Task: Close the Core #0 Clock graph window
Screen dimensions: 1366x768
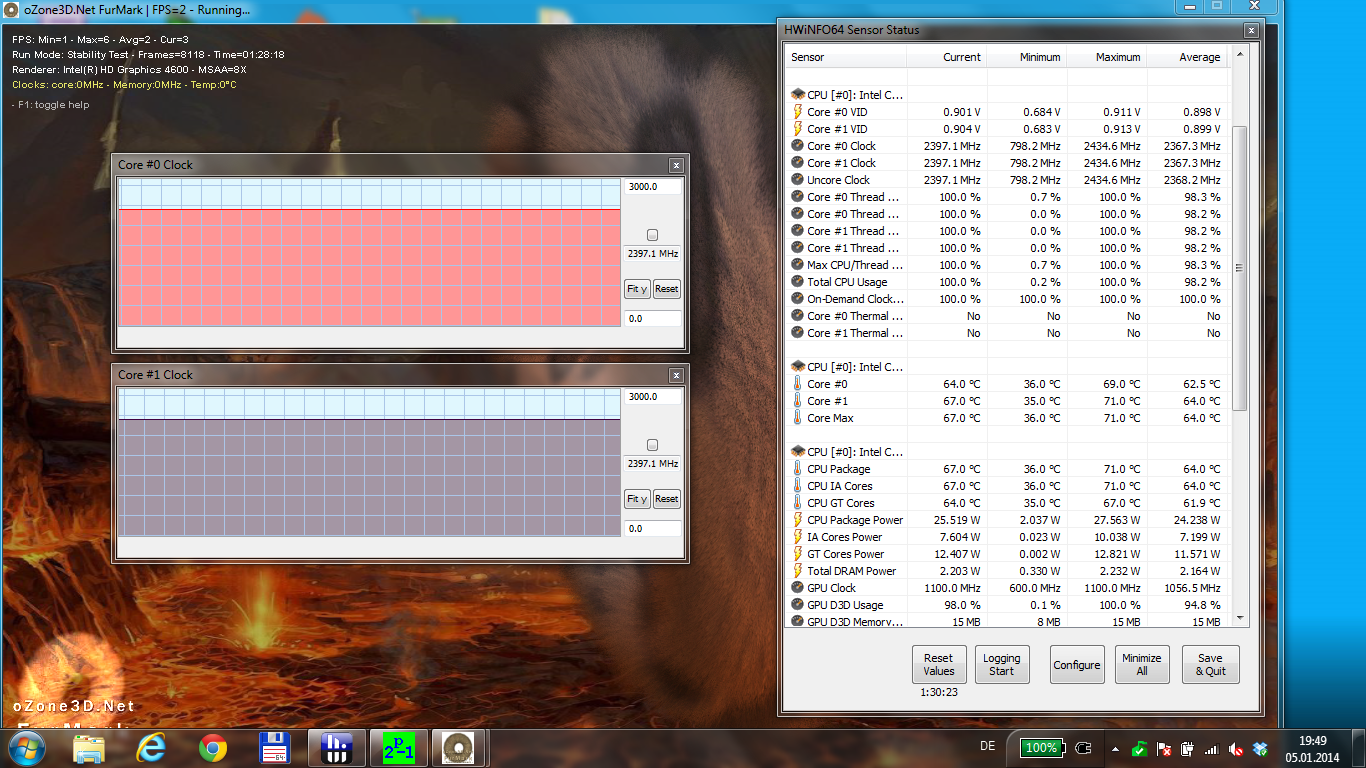Action: 677,165
